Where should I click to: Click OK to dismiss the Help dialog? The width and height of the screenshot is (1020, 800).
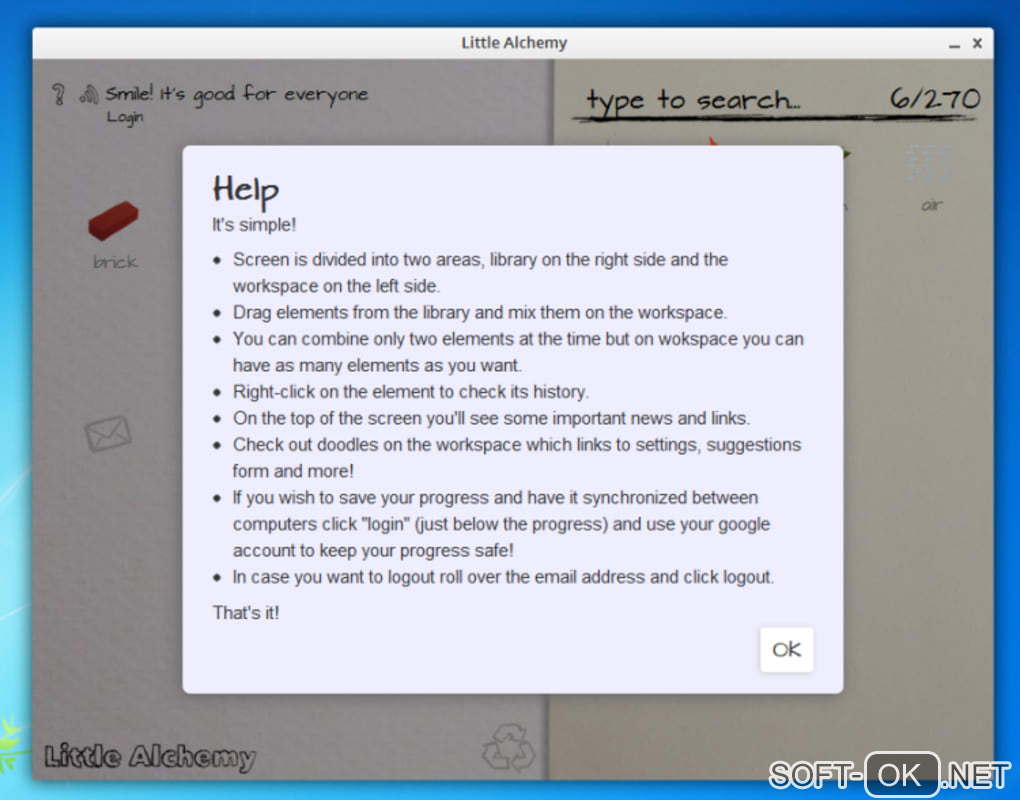[x=786, y=649]
